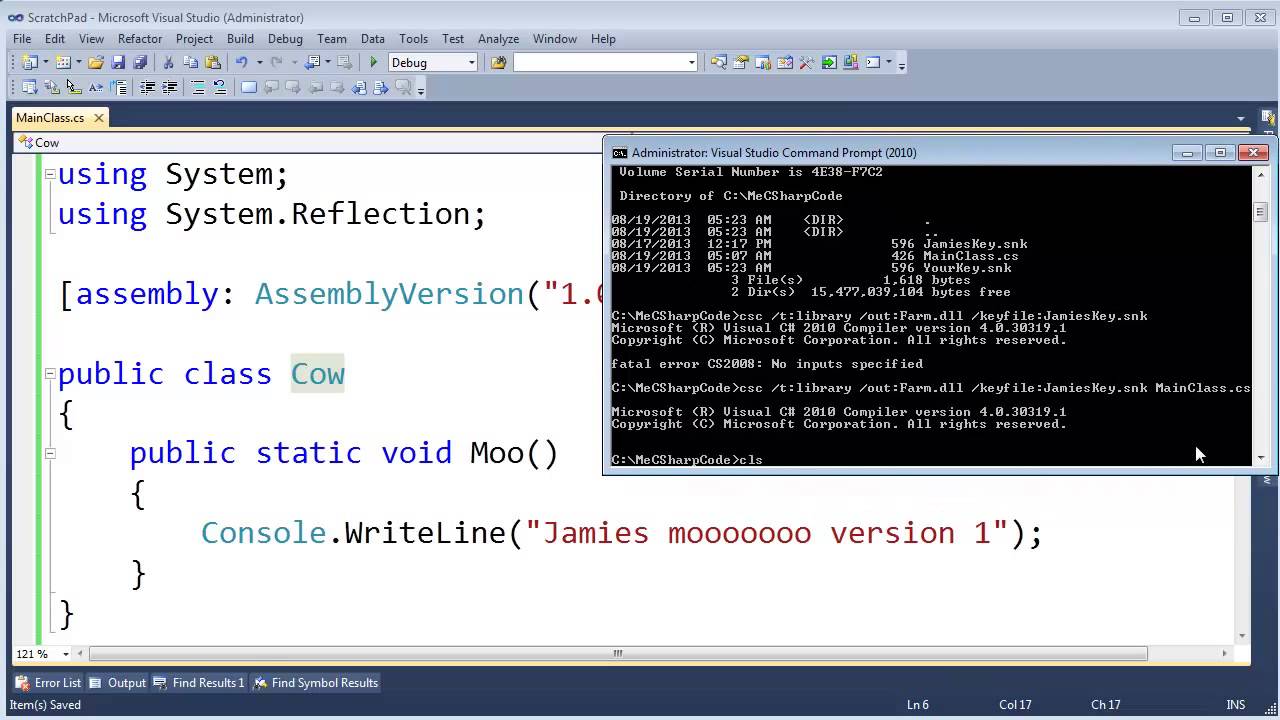Click the Display Word Completion icon
The image size is (1280, 720).
tap(96, 88)
